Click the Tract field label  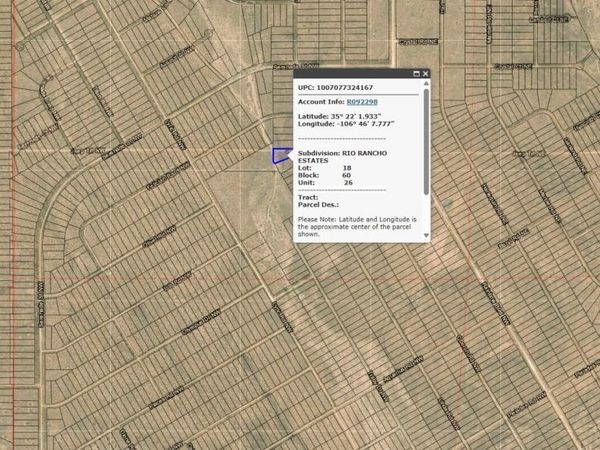coord(308,197)
